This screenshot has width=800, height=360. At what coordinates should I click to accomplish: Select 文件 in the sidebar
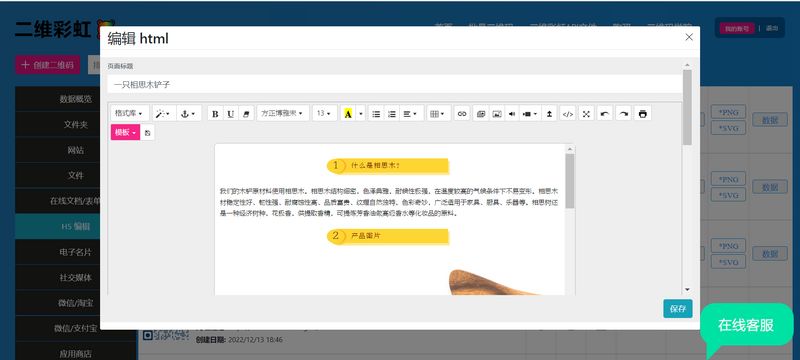click(76, 175)
